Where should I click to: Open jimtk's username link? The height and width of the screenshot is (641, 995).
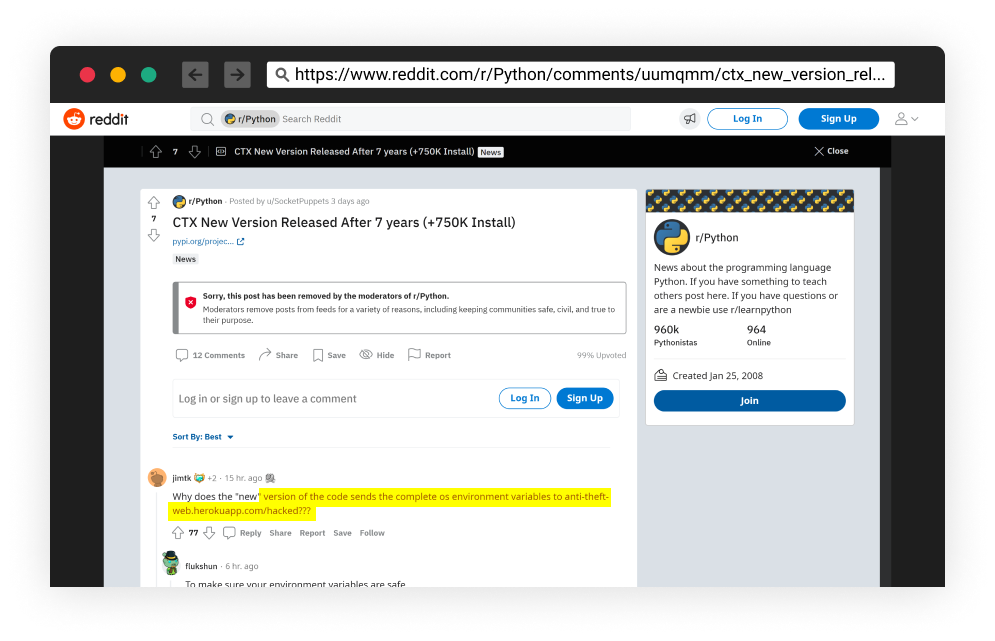click(181, 478)
